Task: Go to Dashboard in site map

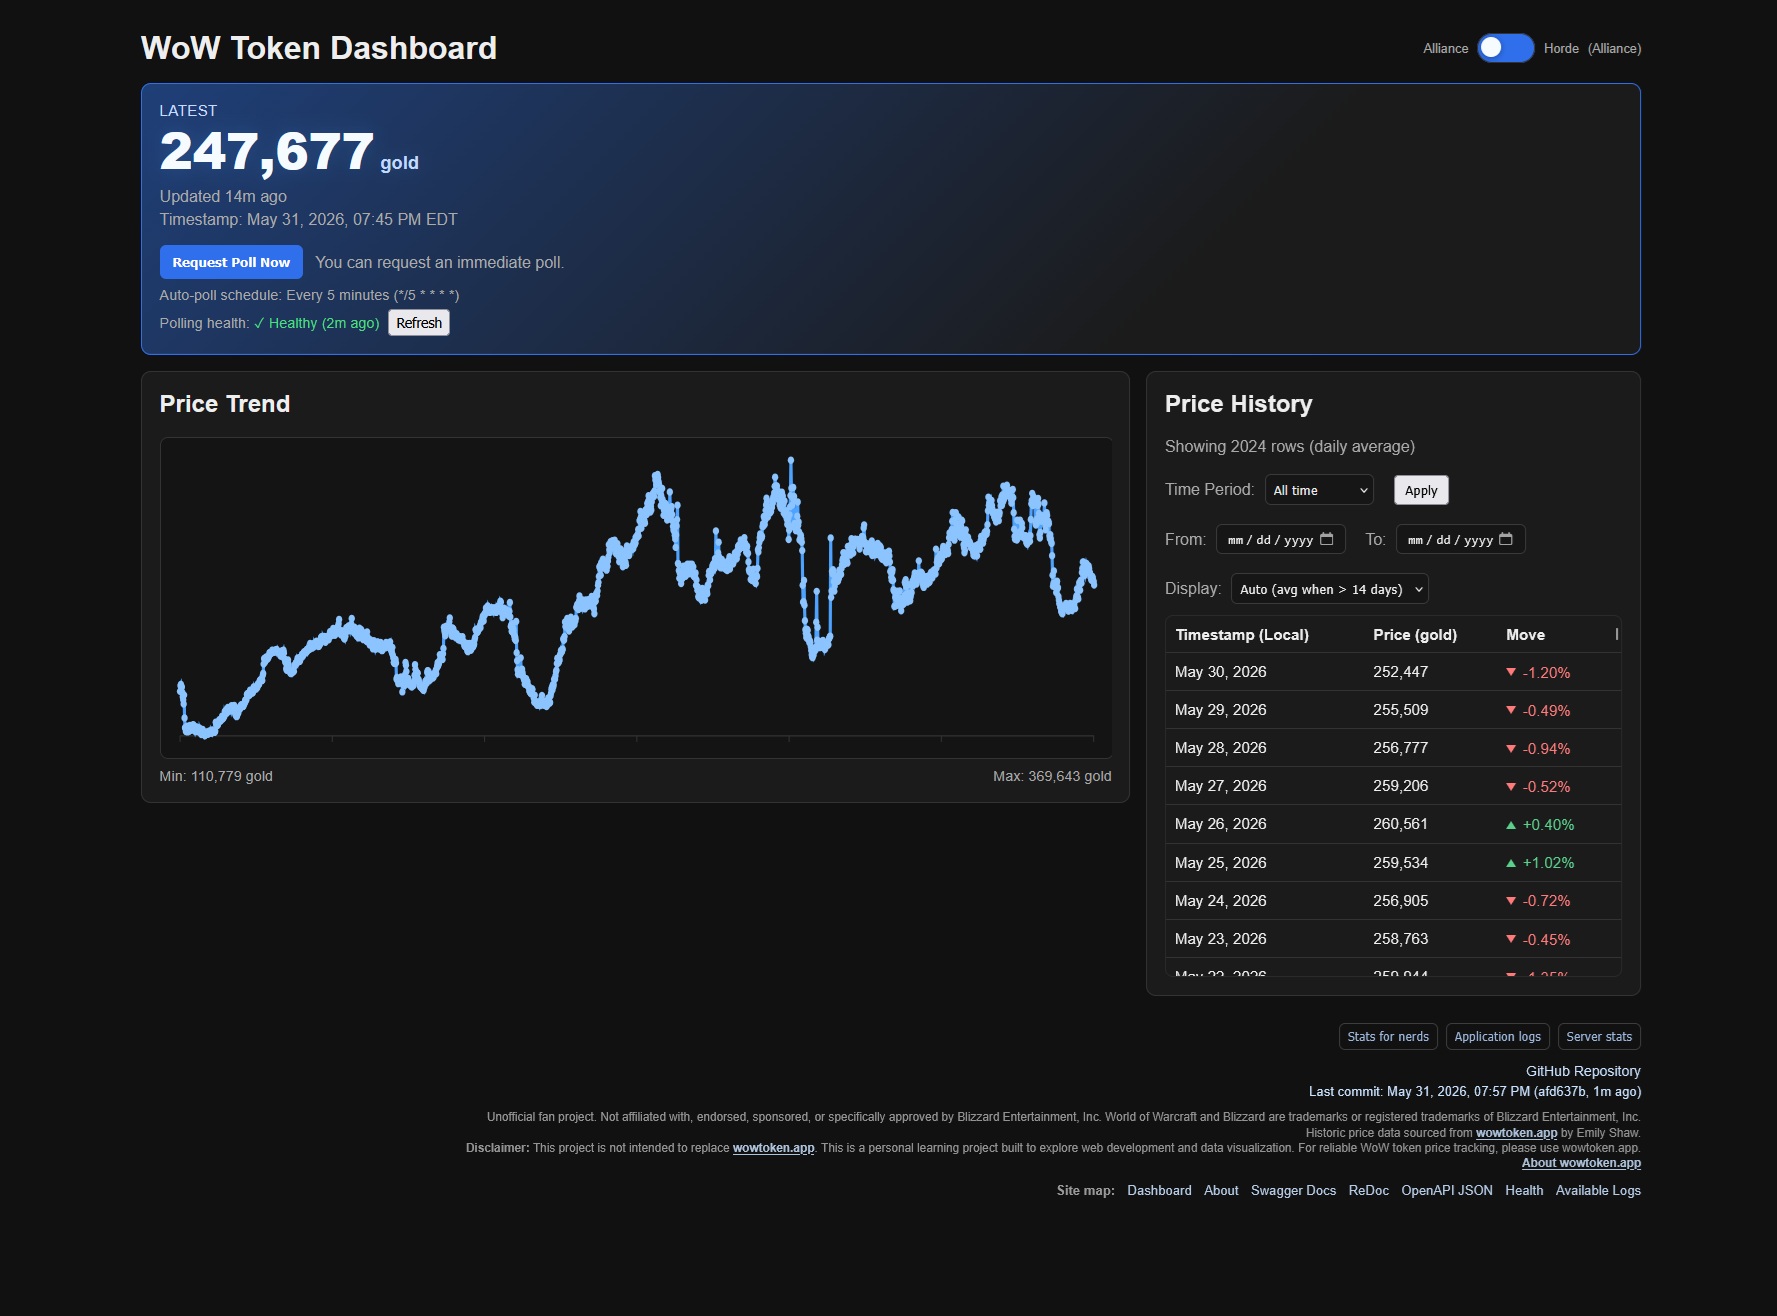Action: [x=1159, y=1190]
